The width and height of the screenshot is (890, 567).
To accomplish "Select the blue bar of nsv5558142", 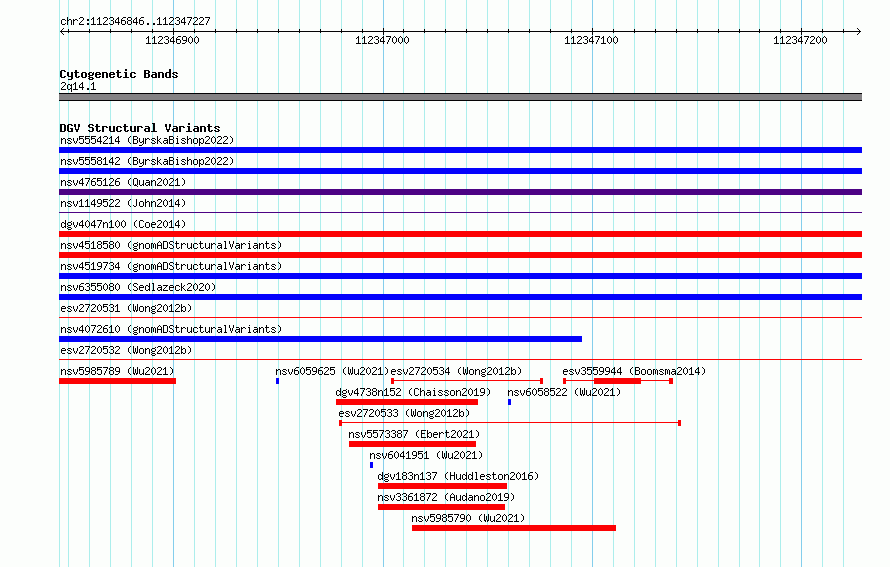I will (x=460, y=171).
